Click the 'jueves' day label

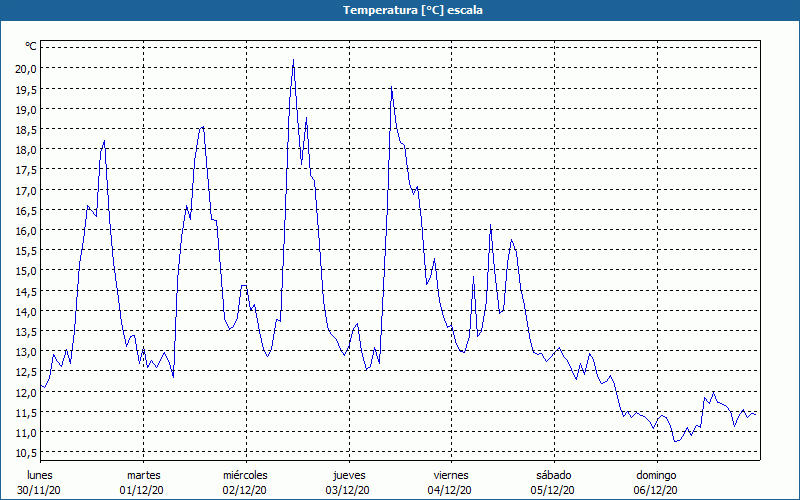[349, 475]
